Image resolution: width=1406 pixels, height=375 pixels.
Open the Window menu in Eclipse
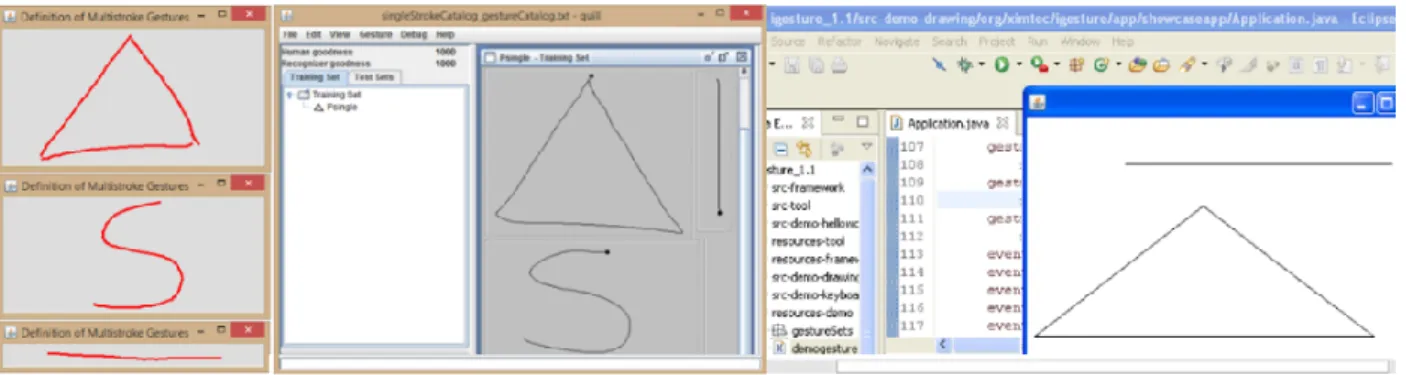(x=1080, y=42)
